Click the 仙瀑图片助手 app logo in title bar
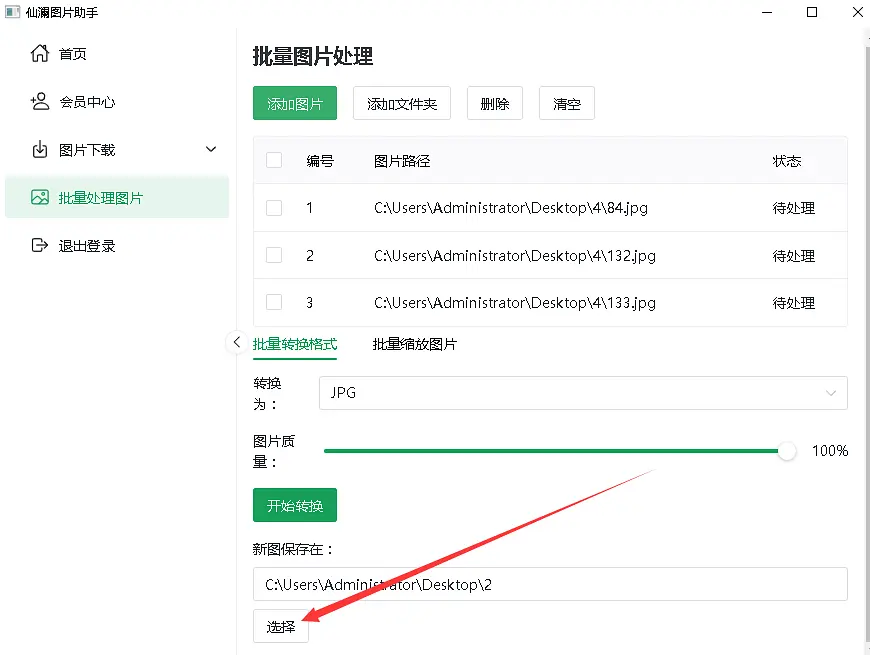Screen dimensions: 870x655 tap(14, 11)
